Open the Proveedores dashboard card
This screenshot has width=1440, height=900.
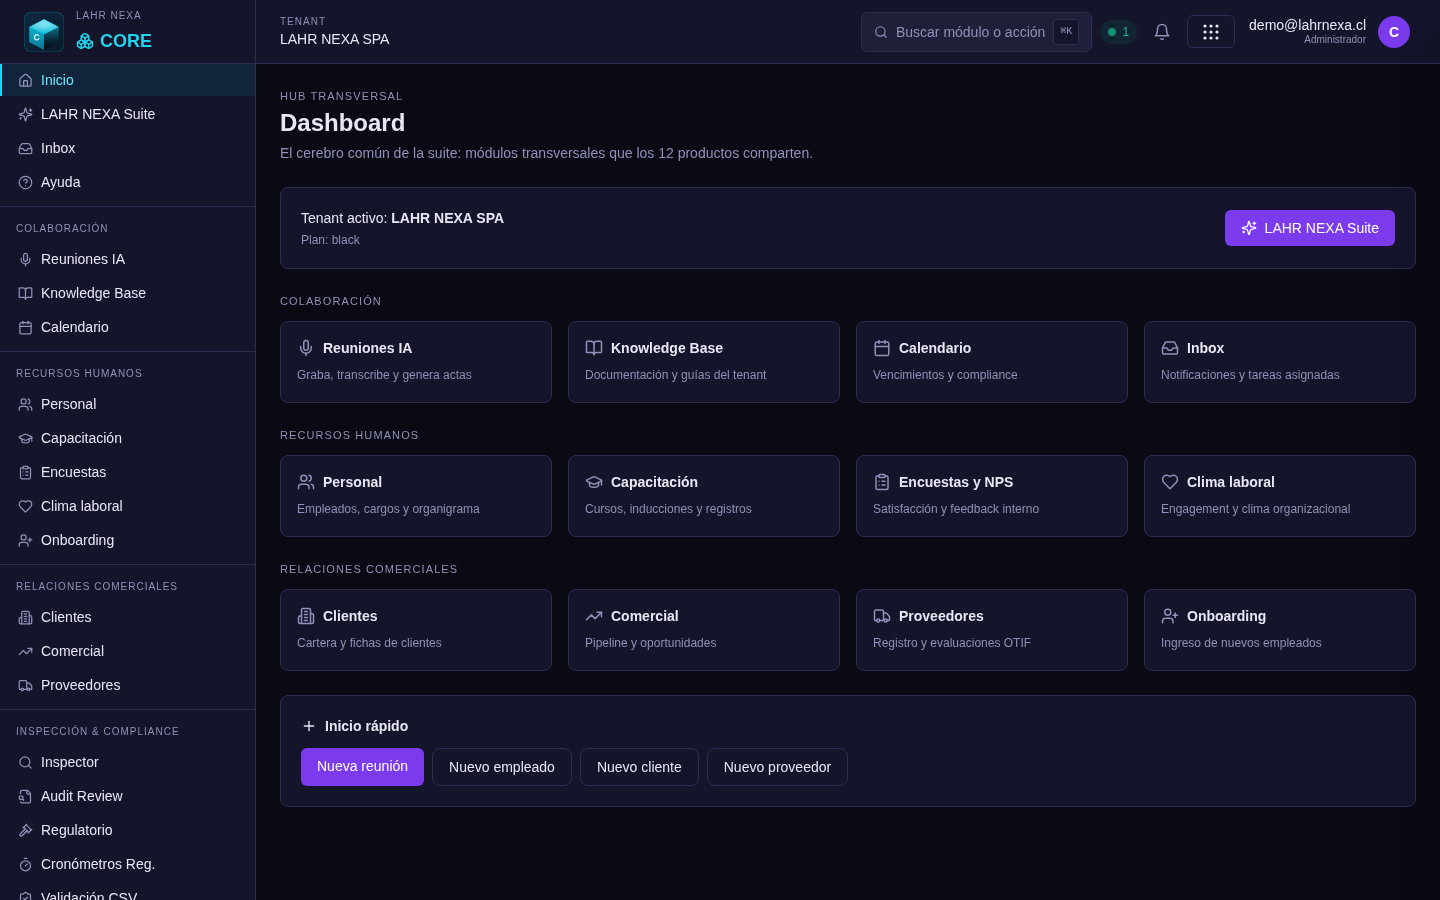[x=992, y=630]
